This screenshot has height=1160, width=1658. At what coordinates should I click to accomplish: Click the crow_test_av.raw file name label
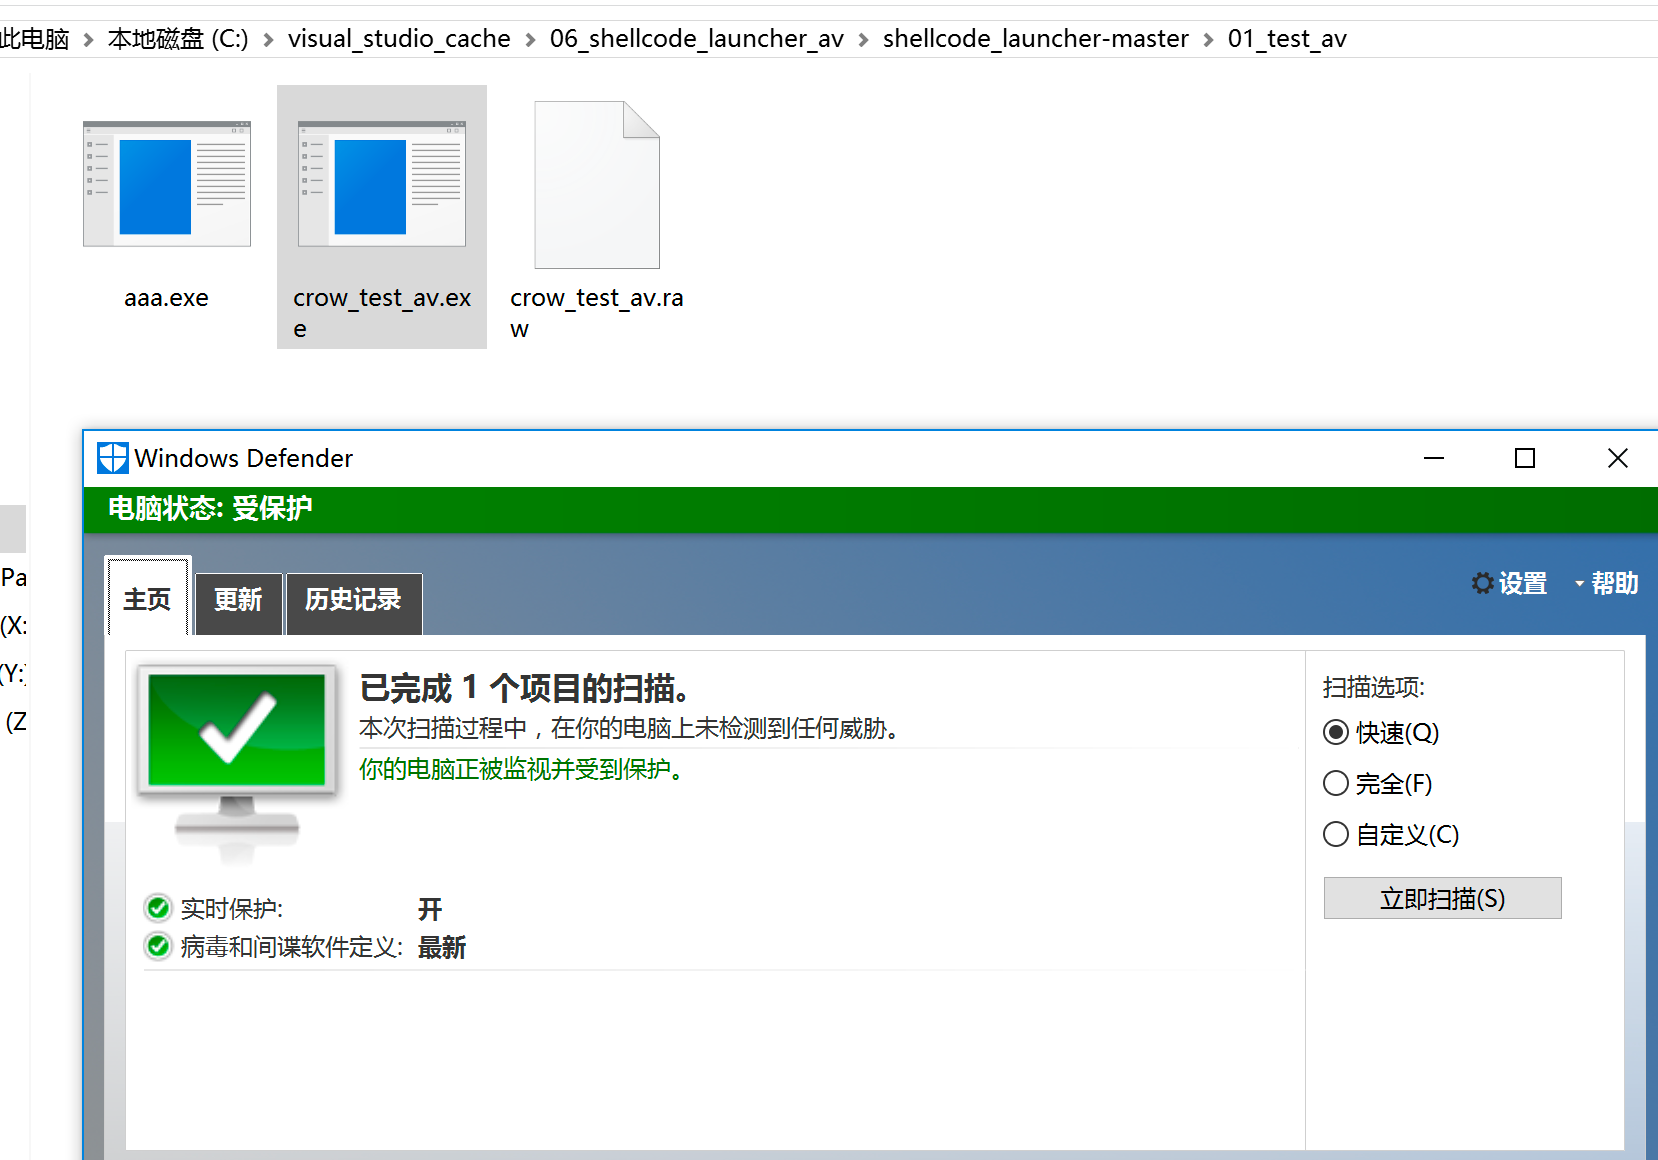[597, 313]
